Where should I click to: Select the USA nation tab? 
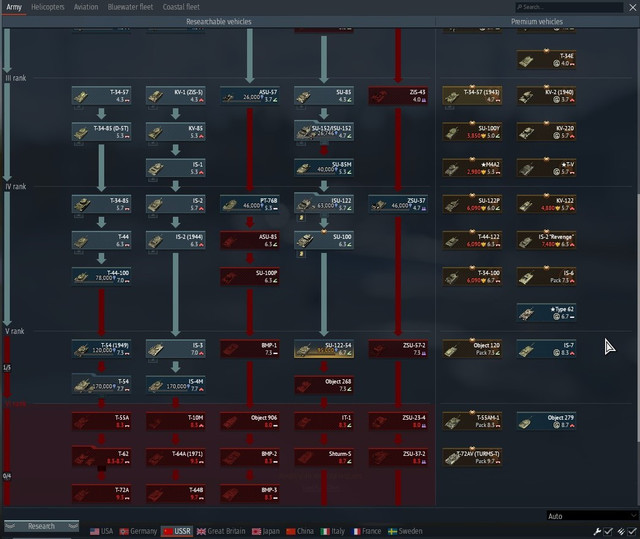click(x=101, y=531)
